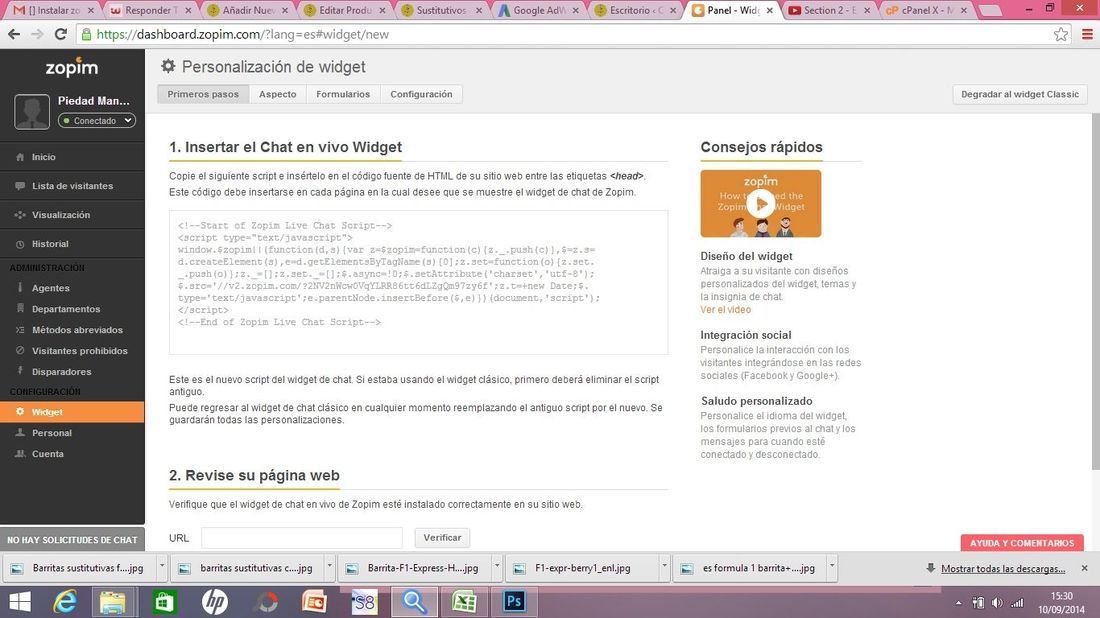Open F1-expr-berry1_enl.jpg download
The height and width of the screenshot is (618, 1100).
point(582,568)
